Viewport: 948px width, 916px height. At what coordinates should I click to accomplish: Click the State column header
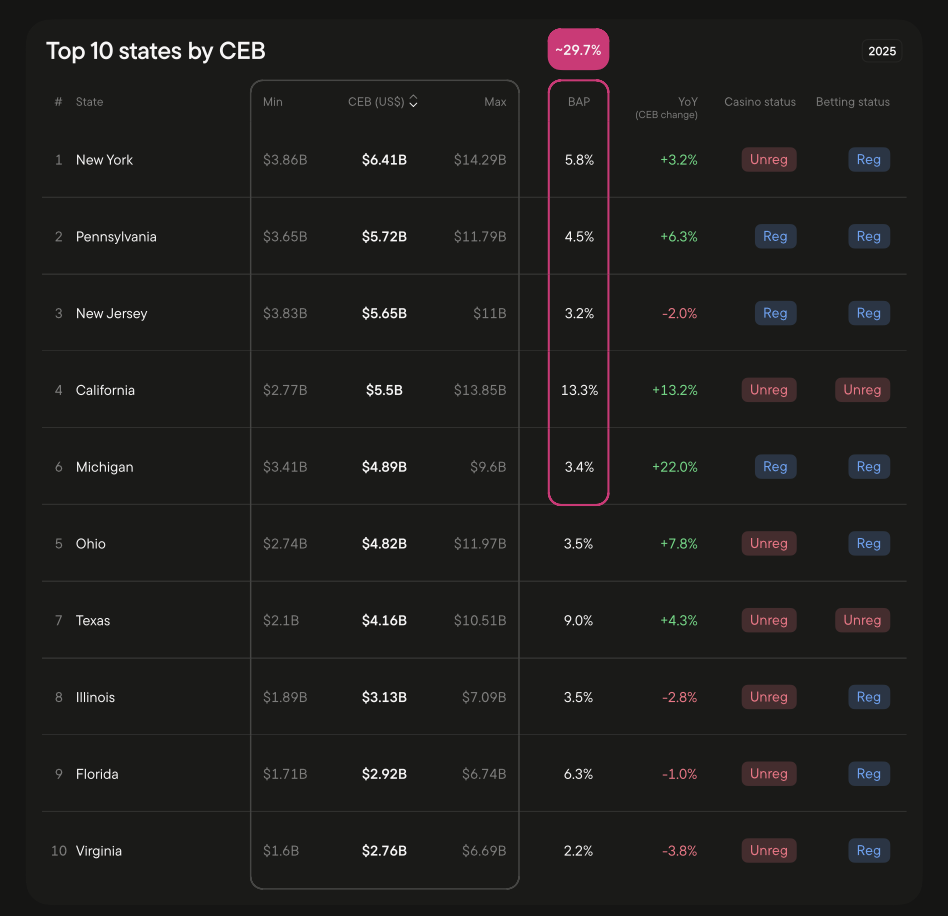tap(89, 102)
